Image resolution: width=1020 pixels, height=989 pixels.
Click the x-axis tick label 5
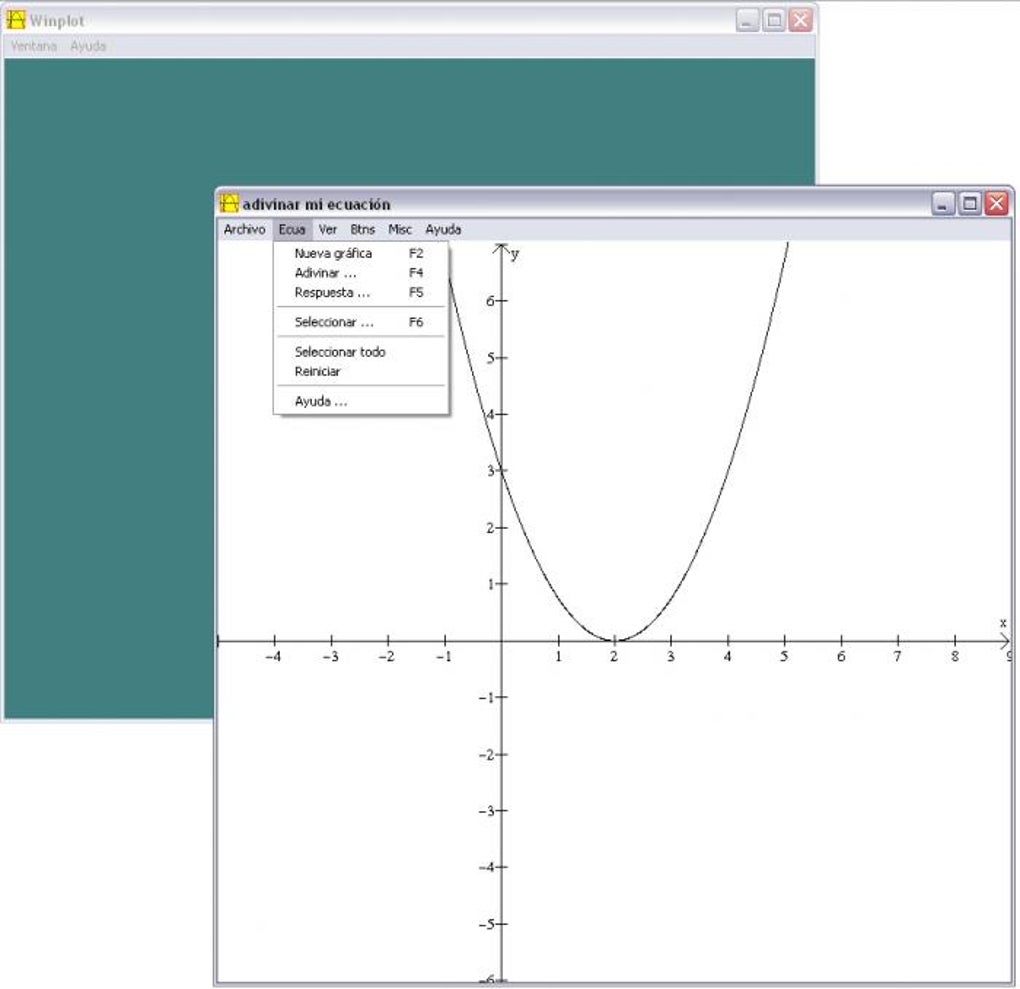click(x=784, y=657)
